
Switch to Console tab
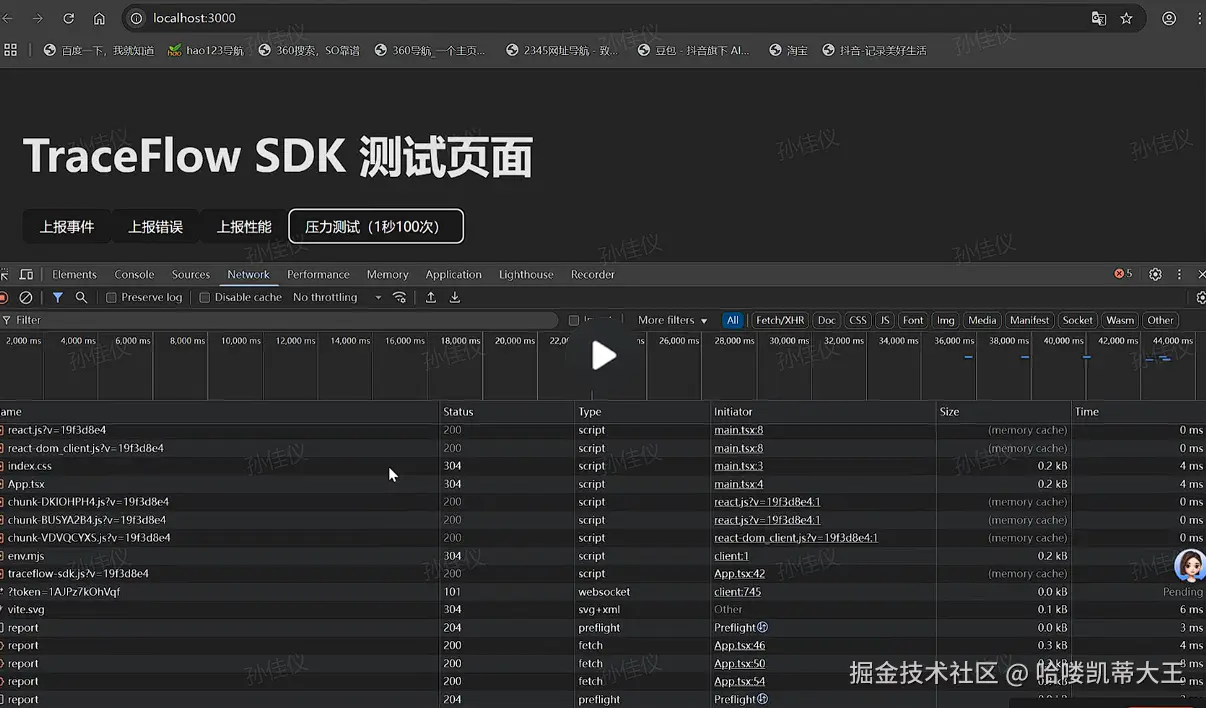click(134, 274)
